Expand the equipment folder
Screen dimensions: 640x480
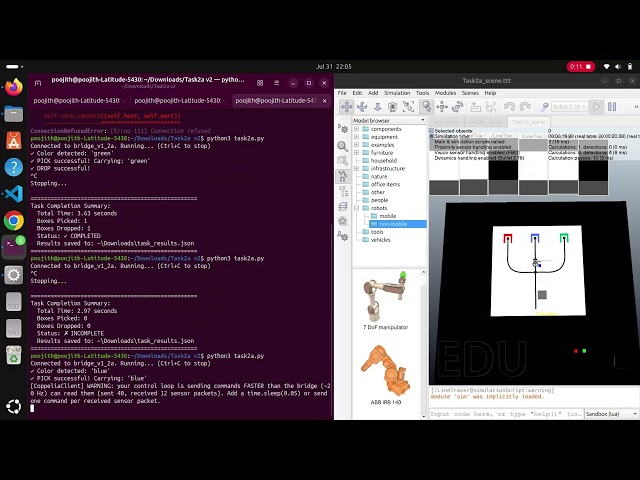356,137
